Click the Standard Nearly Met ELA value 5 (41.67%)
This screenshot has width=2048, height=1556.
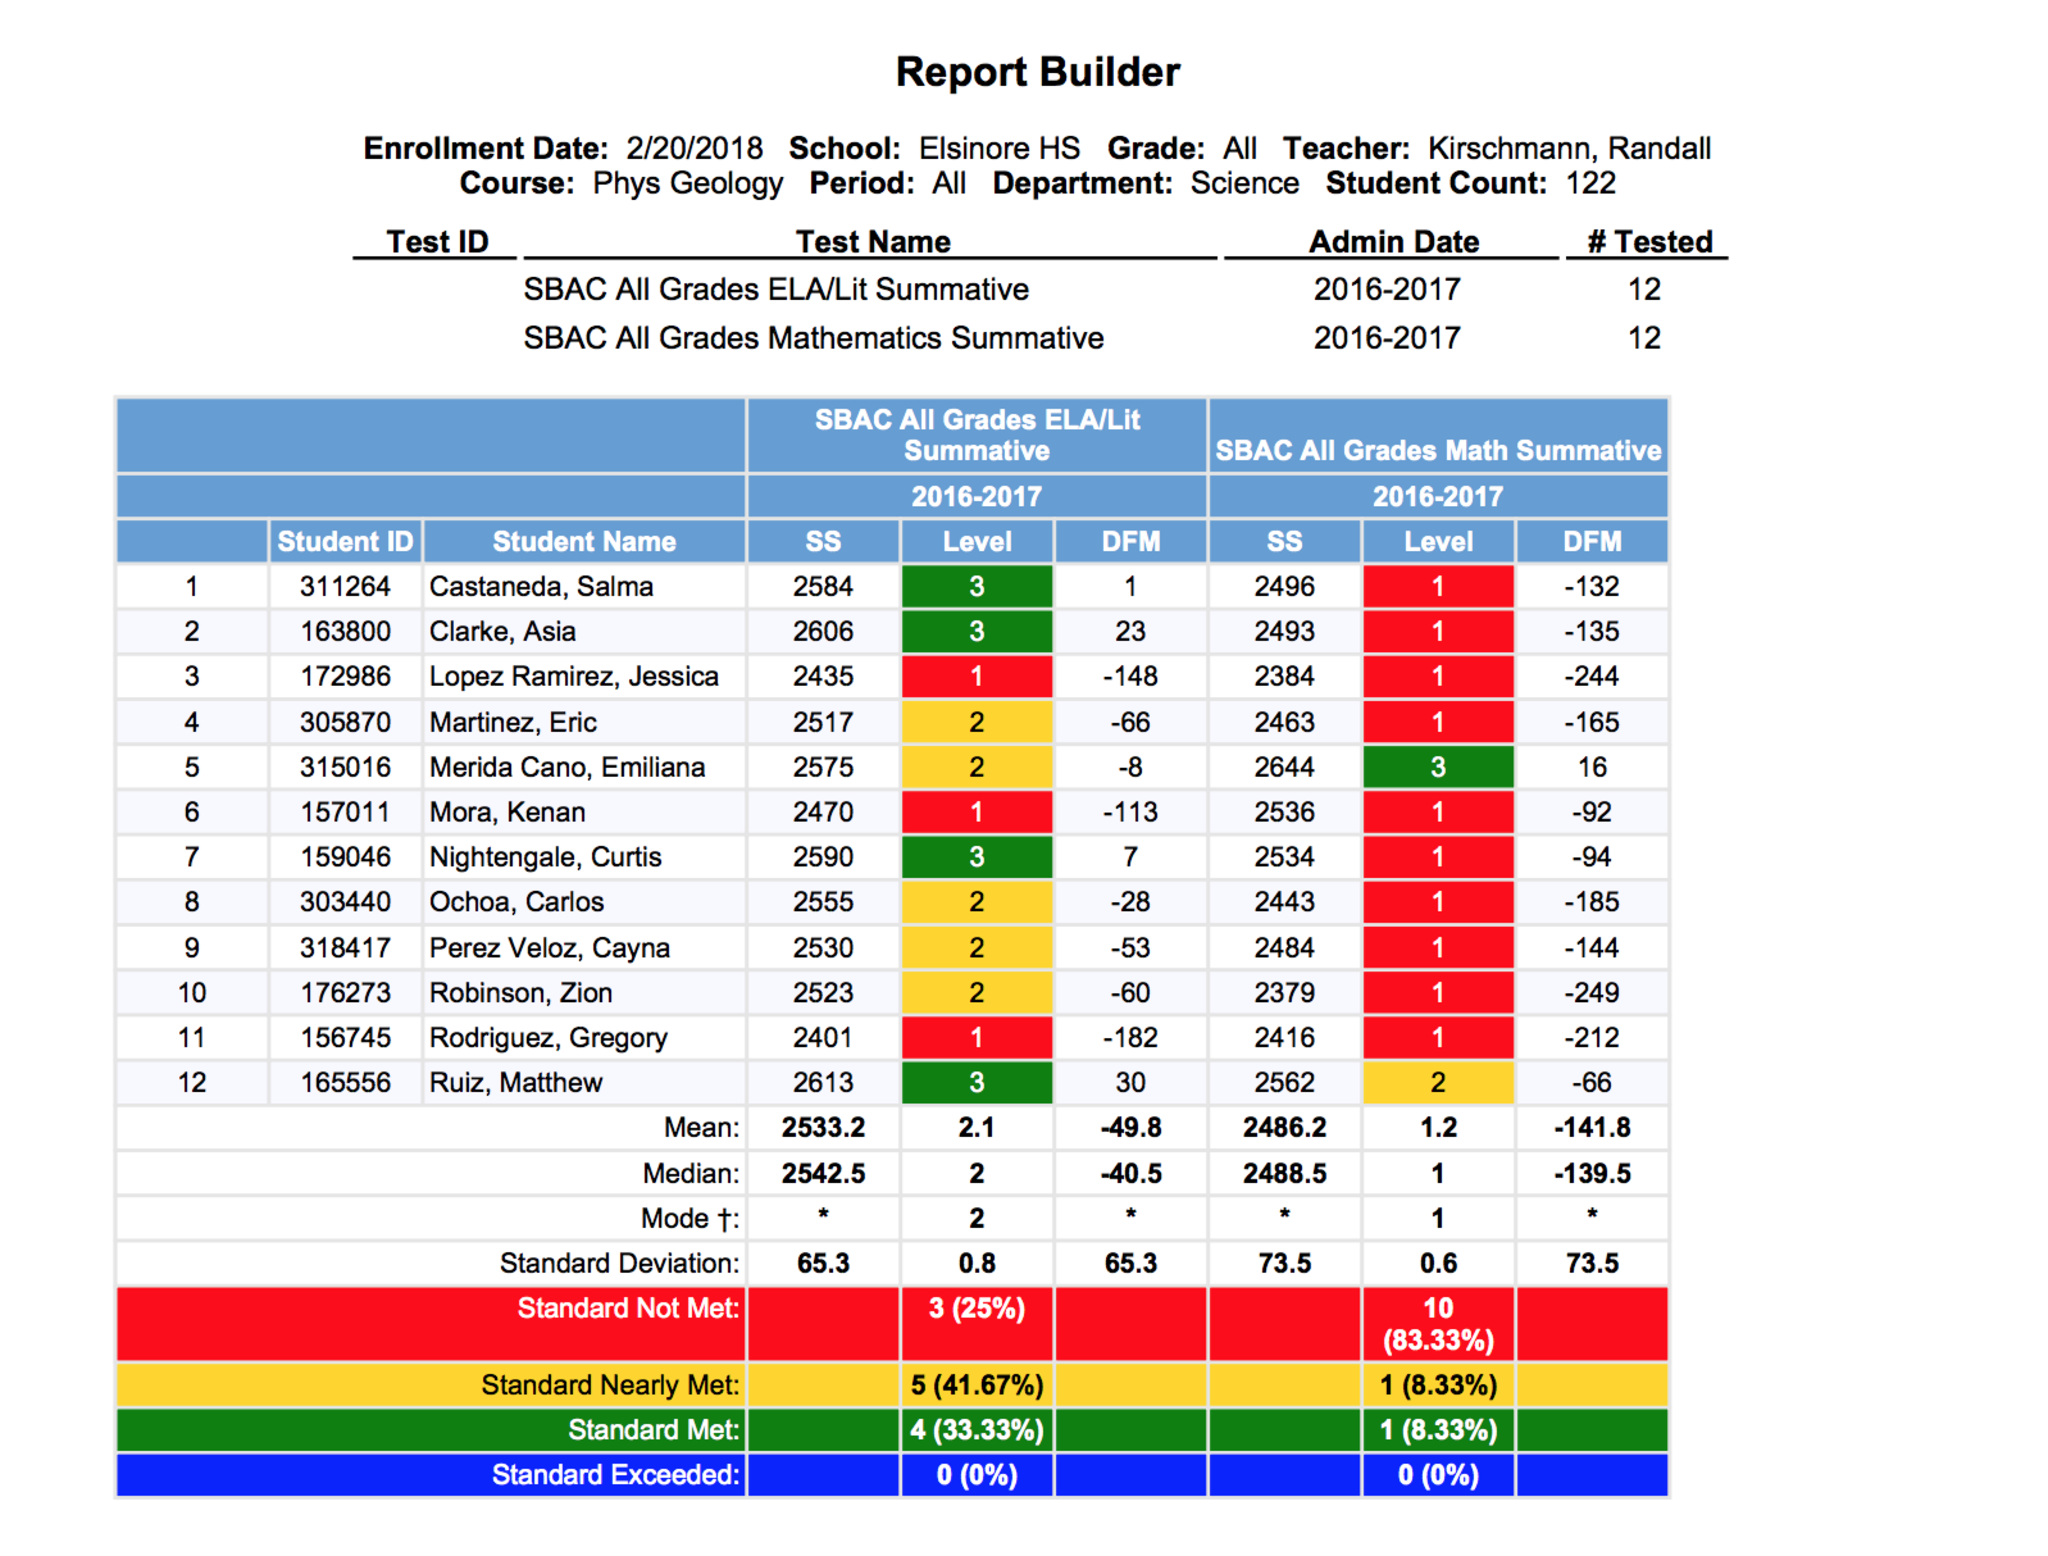pyautogui.click(x=976, y=1385)
